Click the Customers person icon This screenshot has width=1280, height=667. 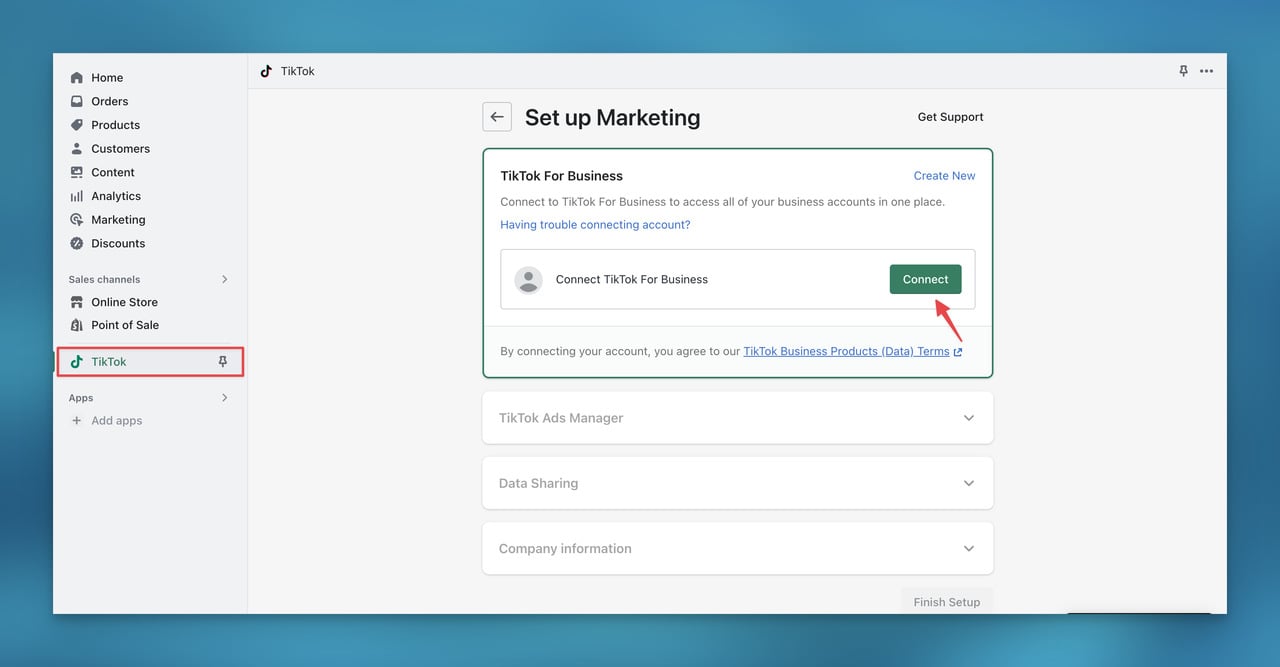tap(77, 149)
